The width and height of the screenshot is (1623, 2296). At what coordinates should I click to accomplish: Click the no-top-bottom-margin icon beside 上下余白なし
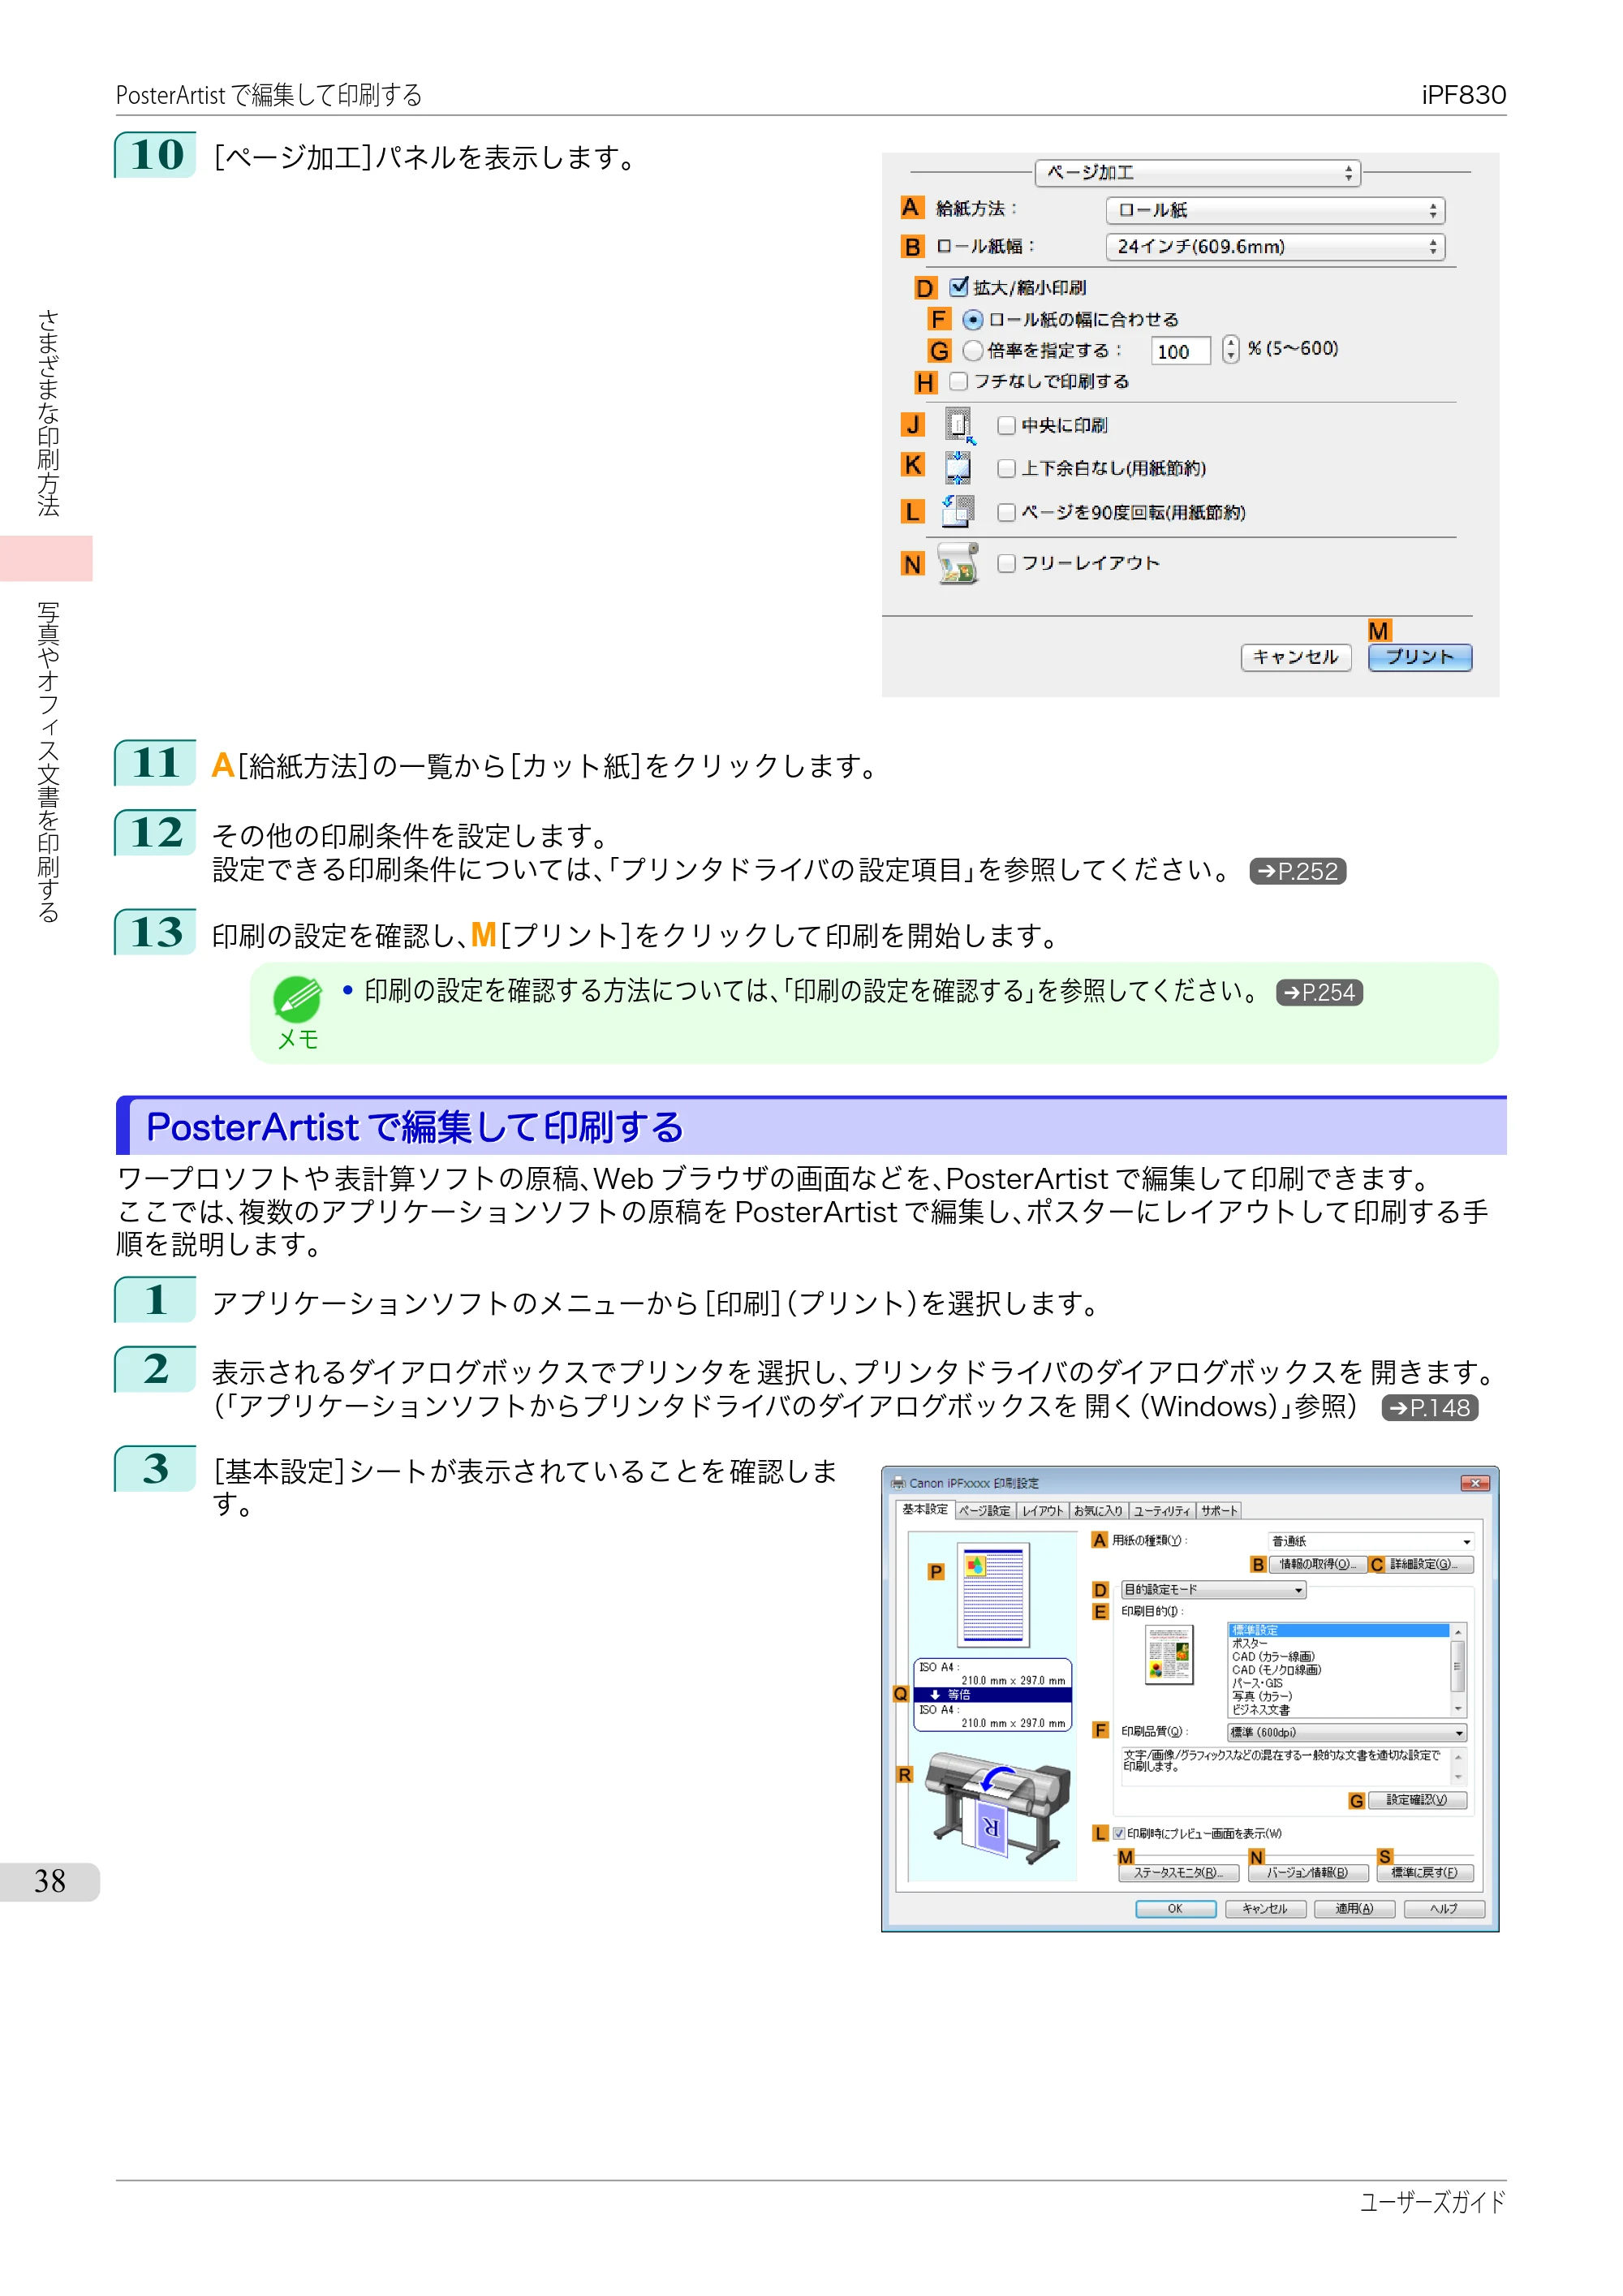(x=958, y=468)
